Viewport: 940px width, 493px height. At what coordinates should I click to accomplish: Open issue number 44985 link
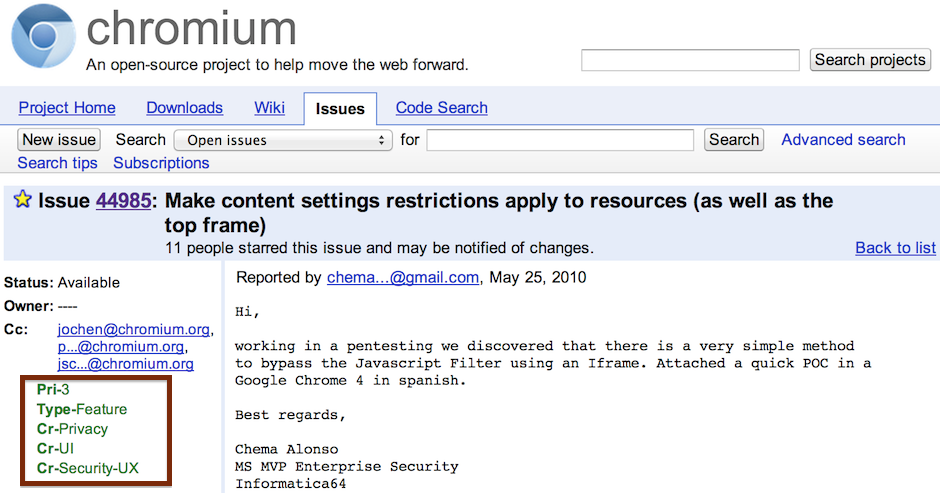point(123,201)
